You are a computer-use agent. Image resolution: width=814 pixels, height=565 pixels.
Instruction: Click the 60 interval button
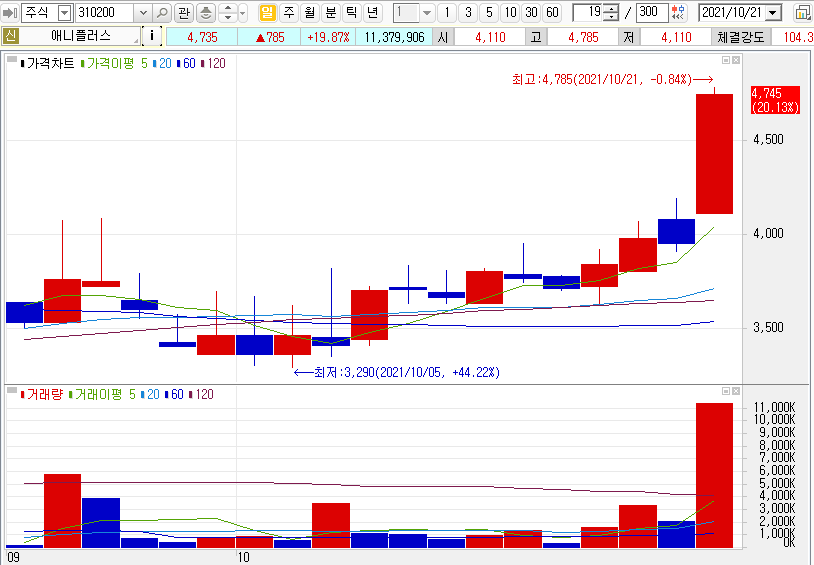pos(552,12)
